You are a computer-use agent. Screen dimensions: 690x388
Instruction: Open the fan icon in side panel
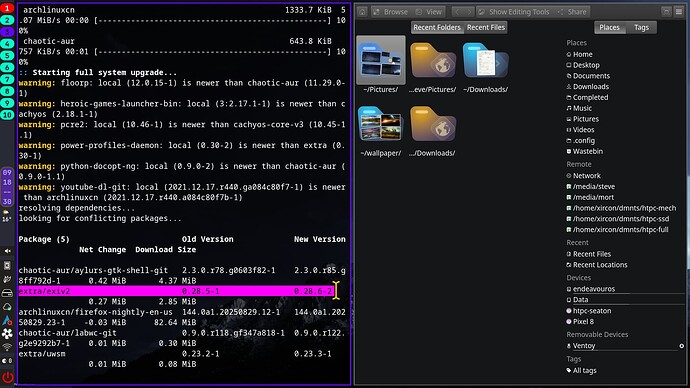[7, 333]
